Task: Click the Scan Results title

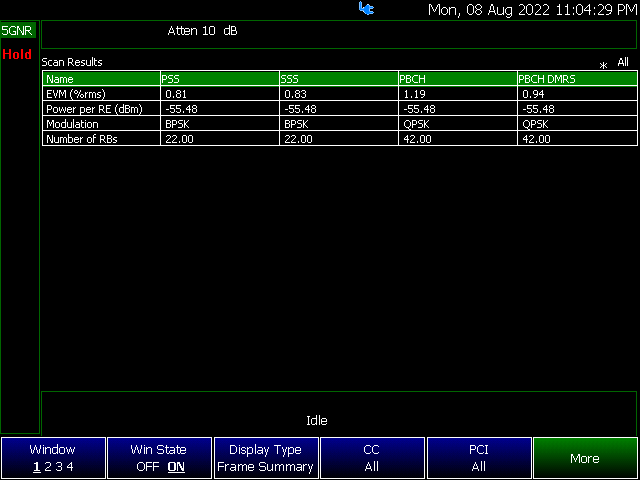Action: click(x=72, y=62)
